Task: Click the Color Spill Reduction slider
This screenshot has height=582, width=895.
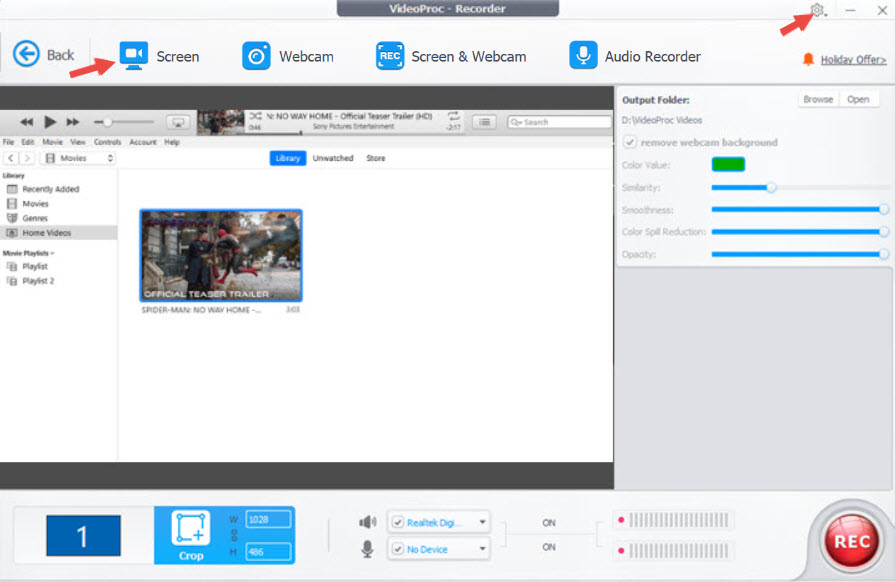Action: (799, 232)
